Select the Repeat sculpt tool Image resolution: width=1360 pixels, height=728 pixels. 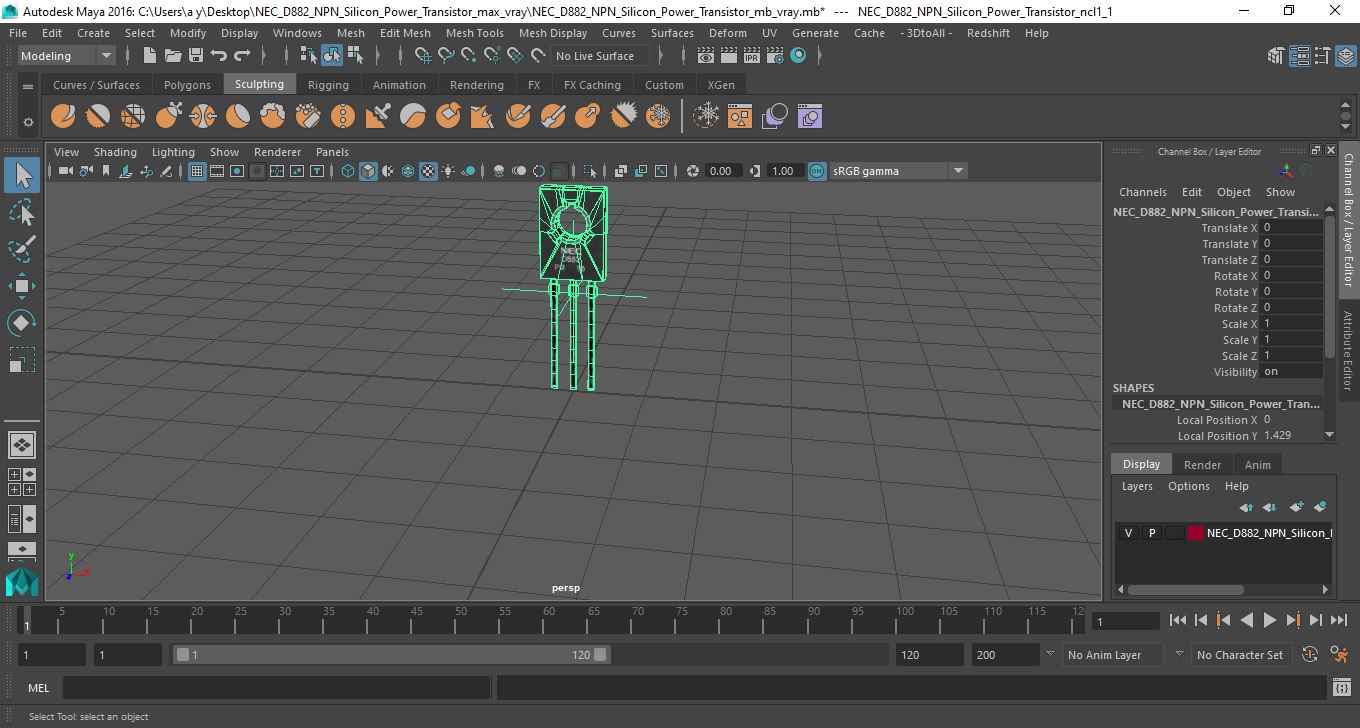(x=343, y=117)
